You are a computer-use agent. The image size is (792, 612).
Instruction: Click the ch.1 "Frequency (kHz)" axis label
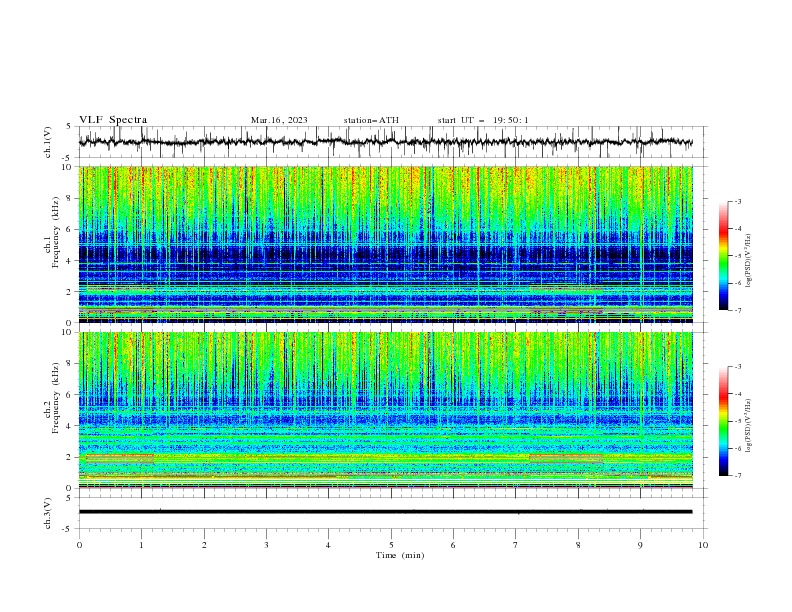pyautogui.click(x=55, y=232)
